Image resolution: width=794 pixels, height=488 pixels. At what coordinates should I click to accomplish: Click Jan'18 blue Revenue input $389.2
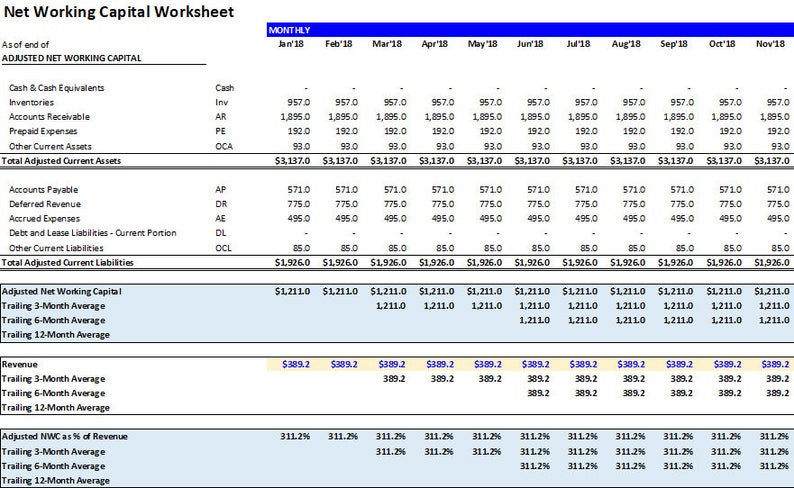coord(296,364)
